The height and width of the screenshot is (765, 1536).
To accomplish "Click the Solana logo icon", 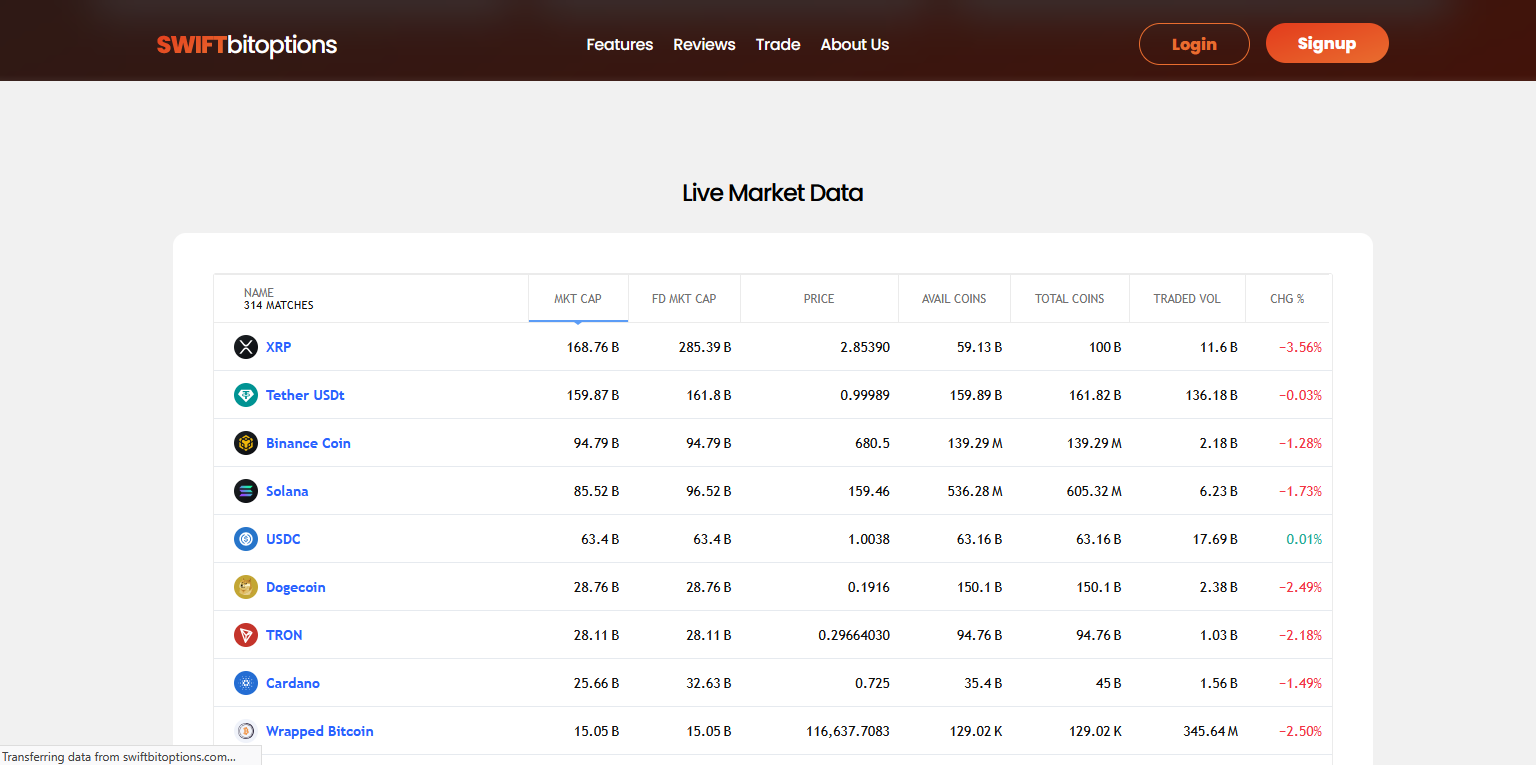I will [x=246, y=491].
